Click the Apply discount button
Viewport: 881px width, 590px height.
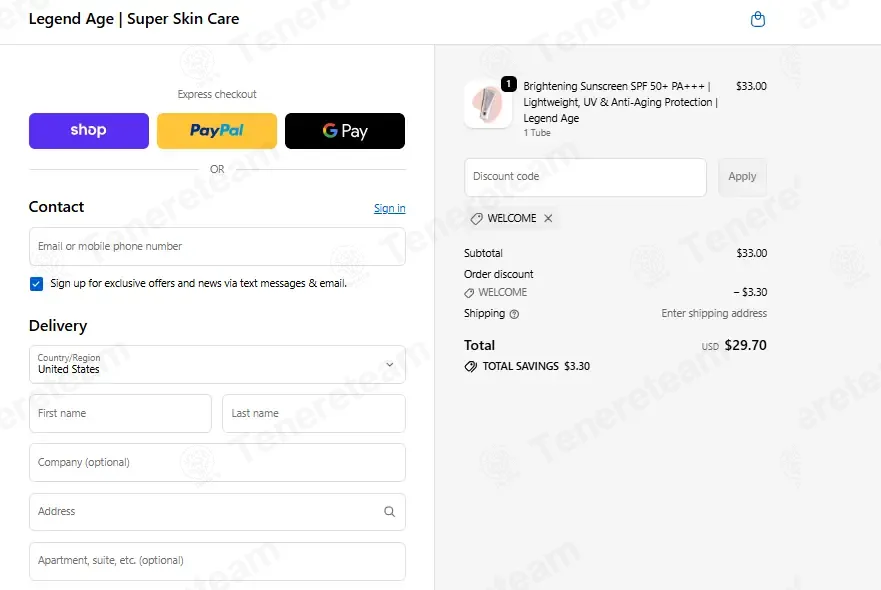click(x=742, y=177)
